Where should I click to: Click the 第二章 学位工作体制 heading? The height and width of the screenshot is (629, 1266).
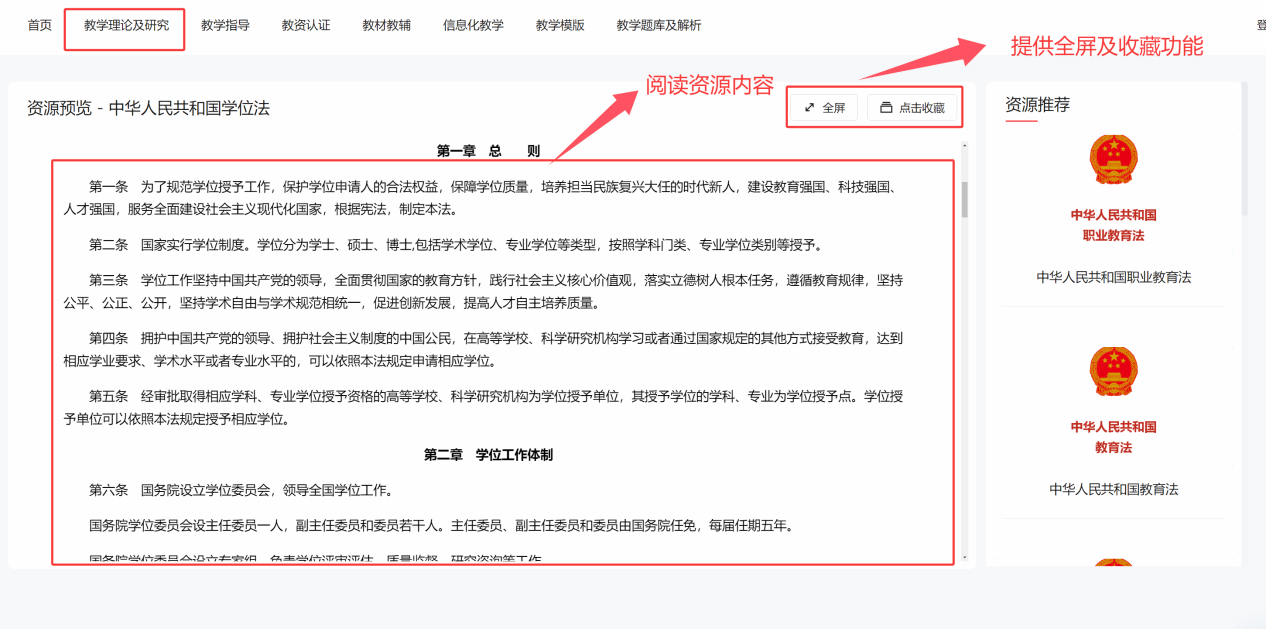coord(488,455)
